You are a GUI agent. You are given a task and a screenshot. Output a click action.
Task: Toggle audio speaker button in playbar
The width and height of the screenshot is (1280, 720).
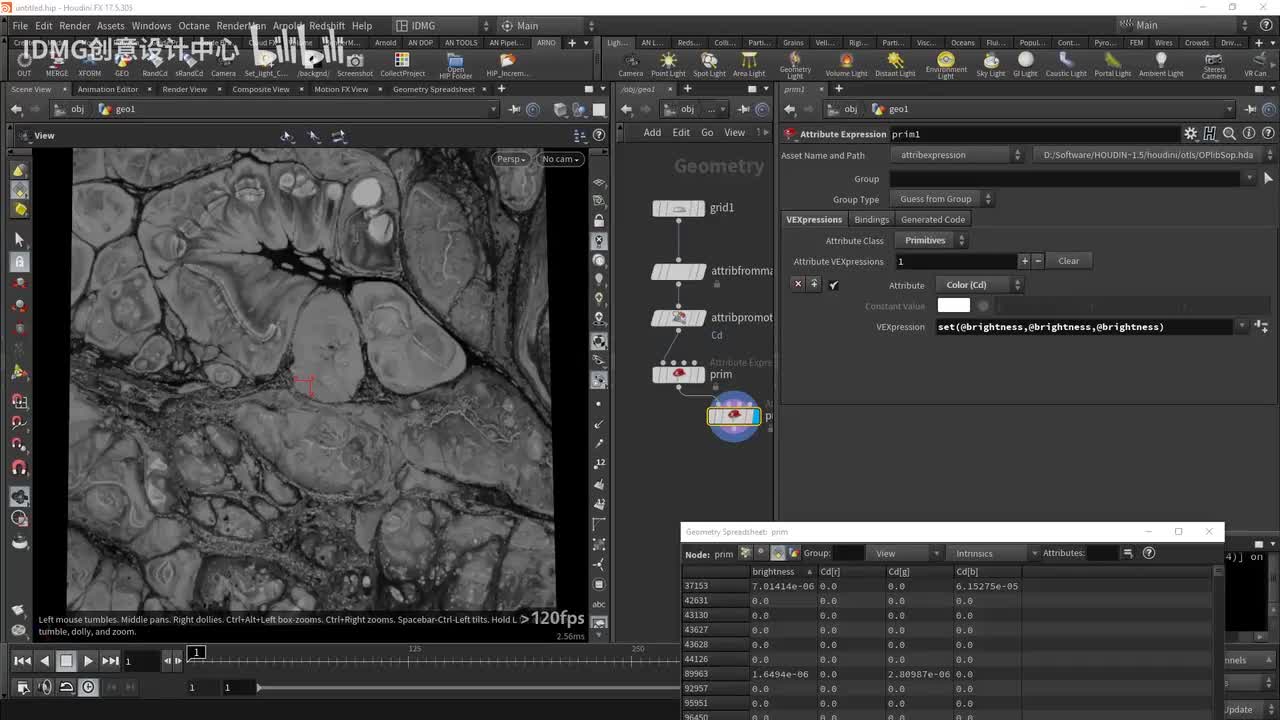[x=45, y=687]
